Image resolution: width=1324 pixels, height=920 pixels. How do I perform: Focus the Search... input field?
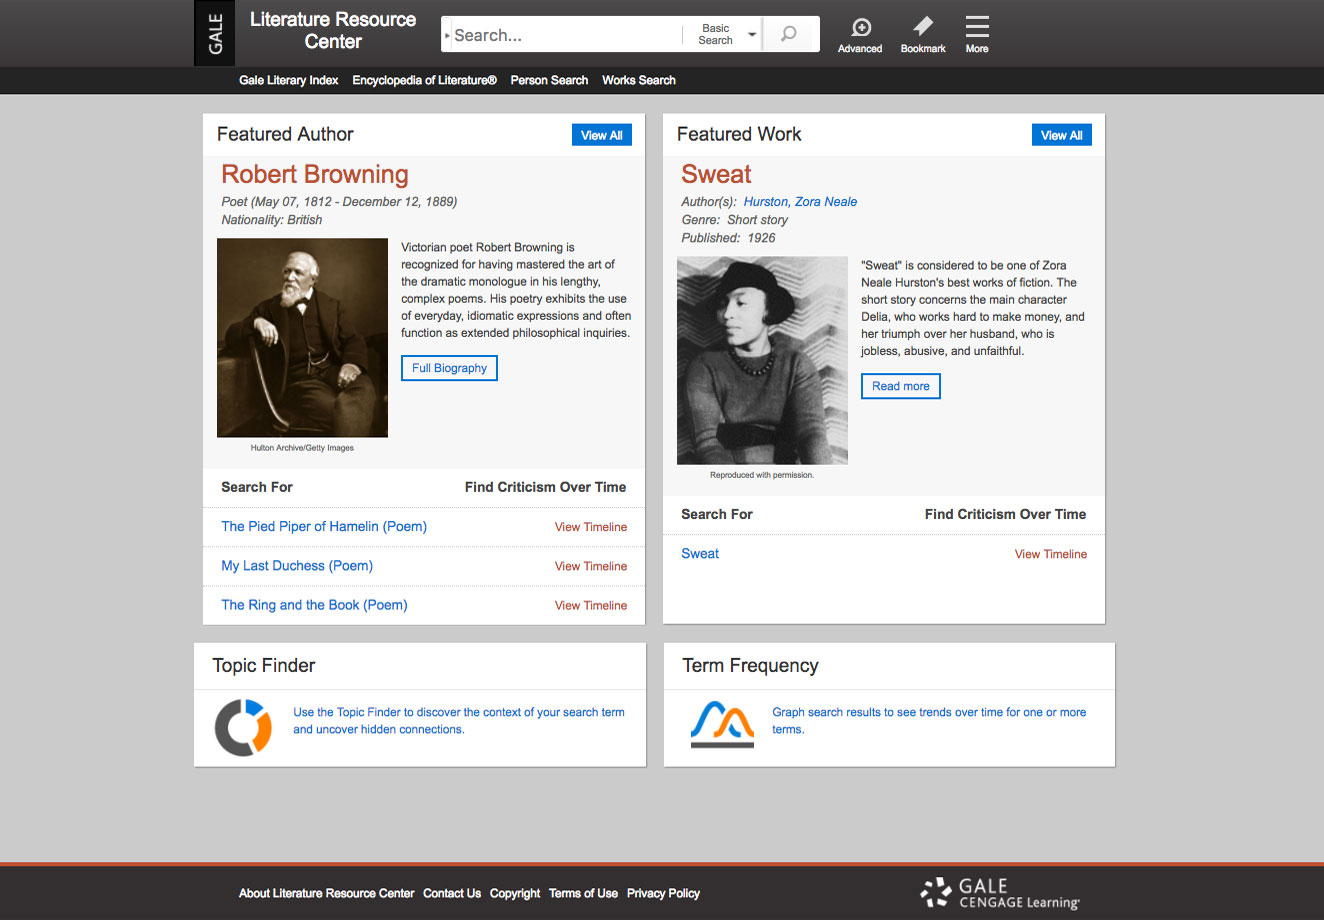coord(566,34)
